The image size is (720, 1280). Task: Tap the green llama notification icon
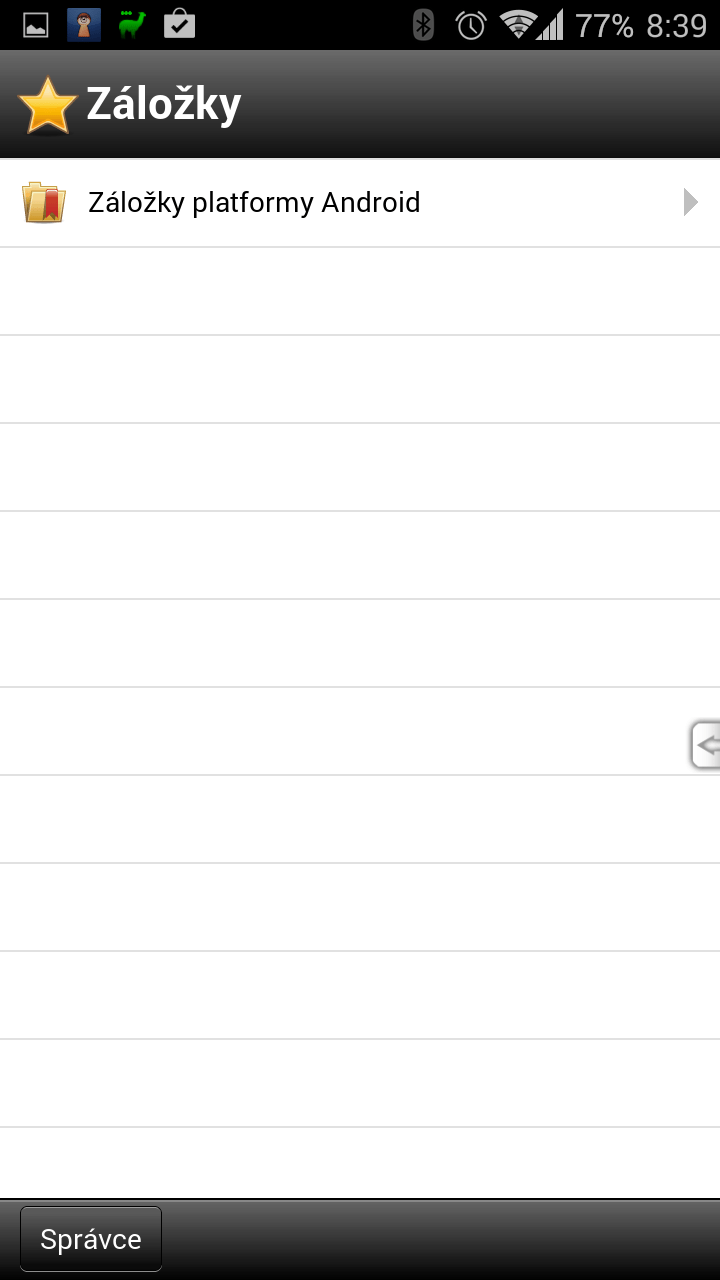click(x=132, y=25)
